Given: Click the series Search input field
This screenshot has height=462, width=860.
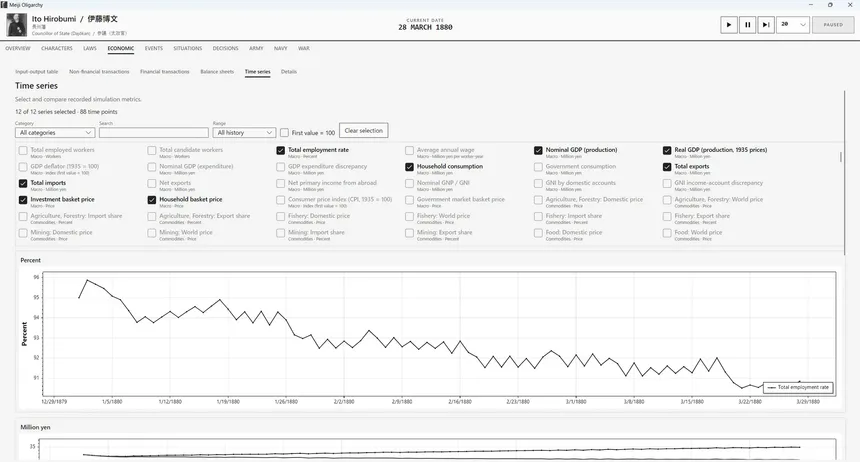Looking at the screenshot, I should click(154, 133).
